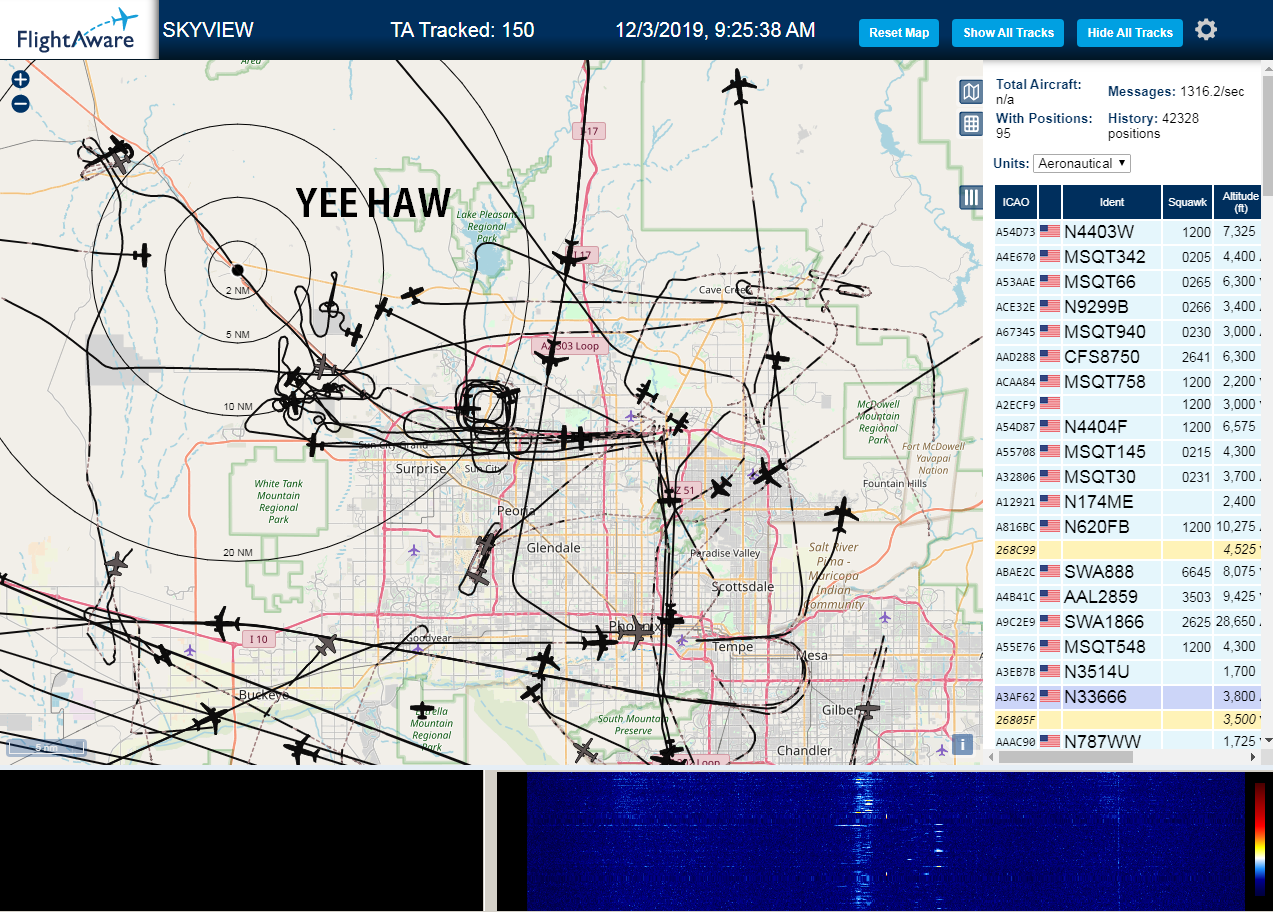Sort table by Ident column header
Viewport: 1273px width, 913px height.
pyautogui.click(x=1112, y=202)
